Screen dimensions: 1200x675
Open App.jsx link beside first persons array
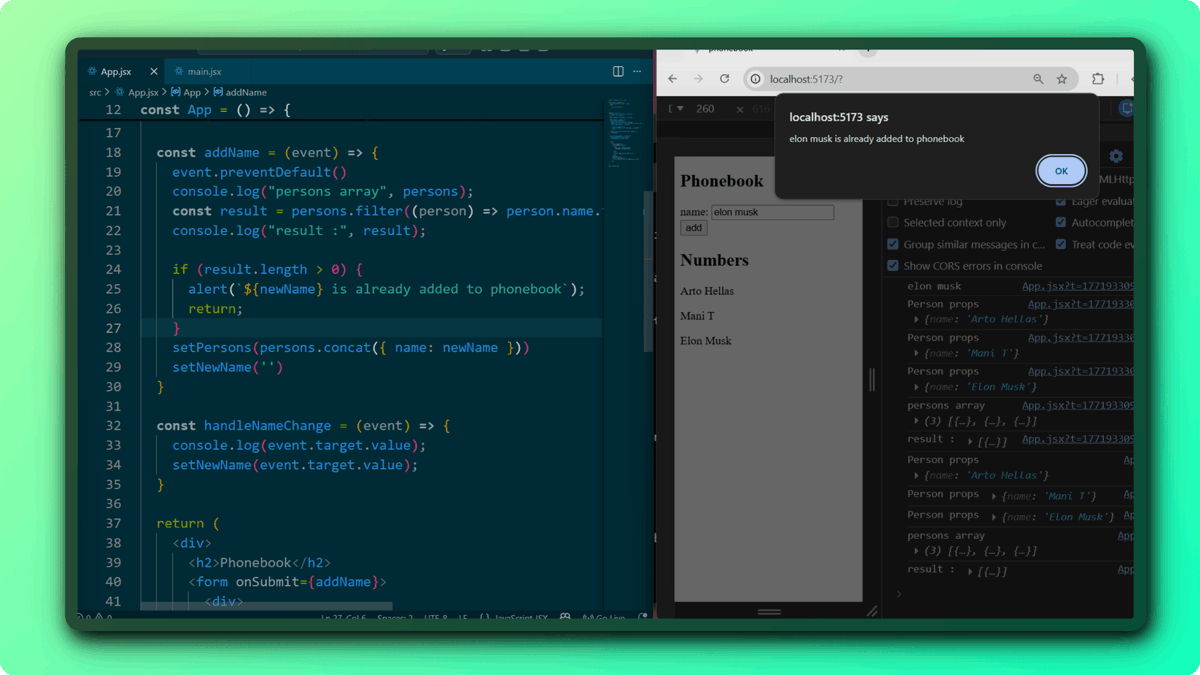click(x=1077, y=406)
